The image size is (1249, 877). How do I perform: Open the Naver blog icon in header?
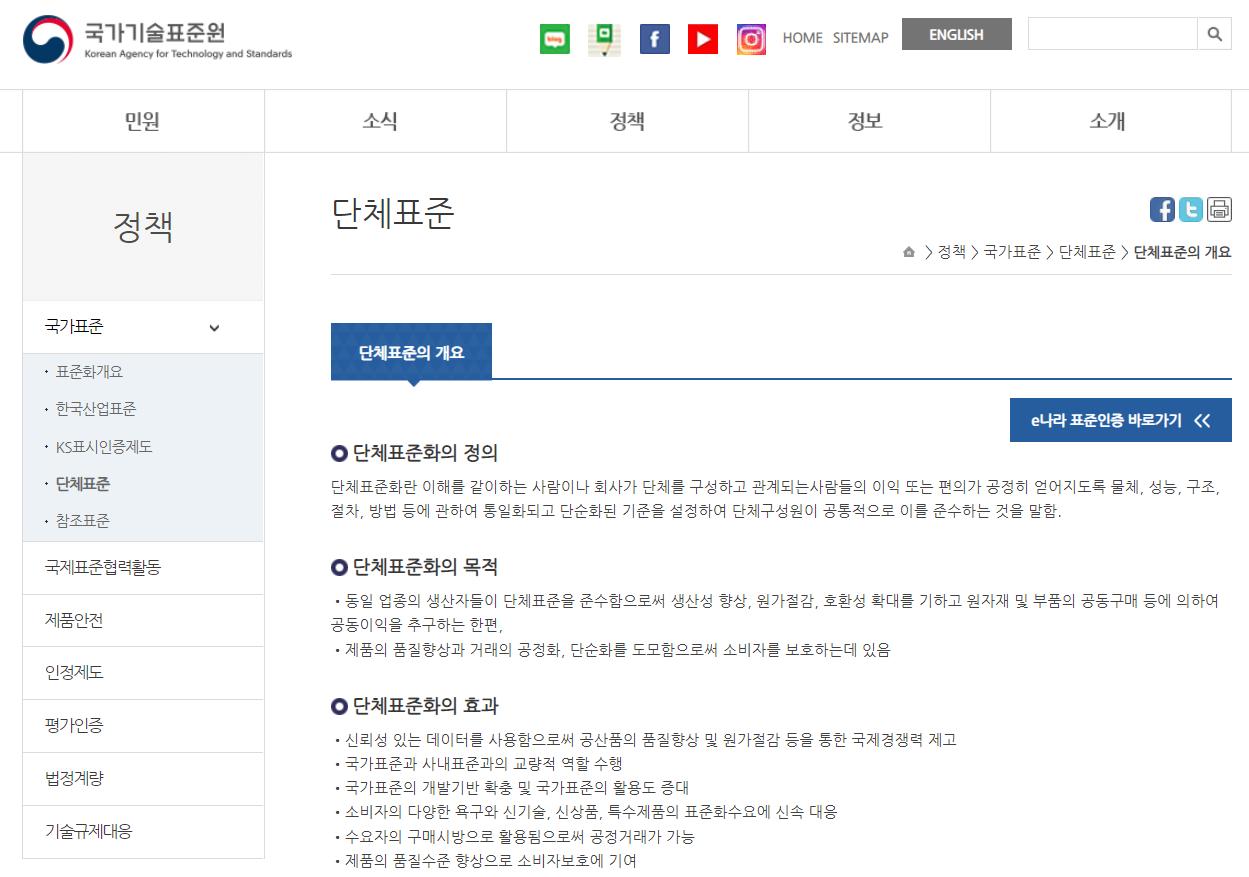point(554,39)
